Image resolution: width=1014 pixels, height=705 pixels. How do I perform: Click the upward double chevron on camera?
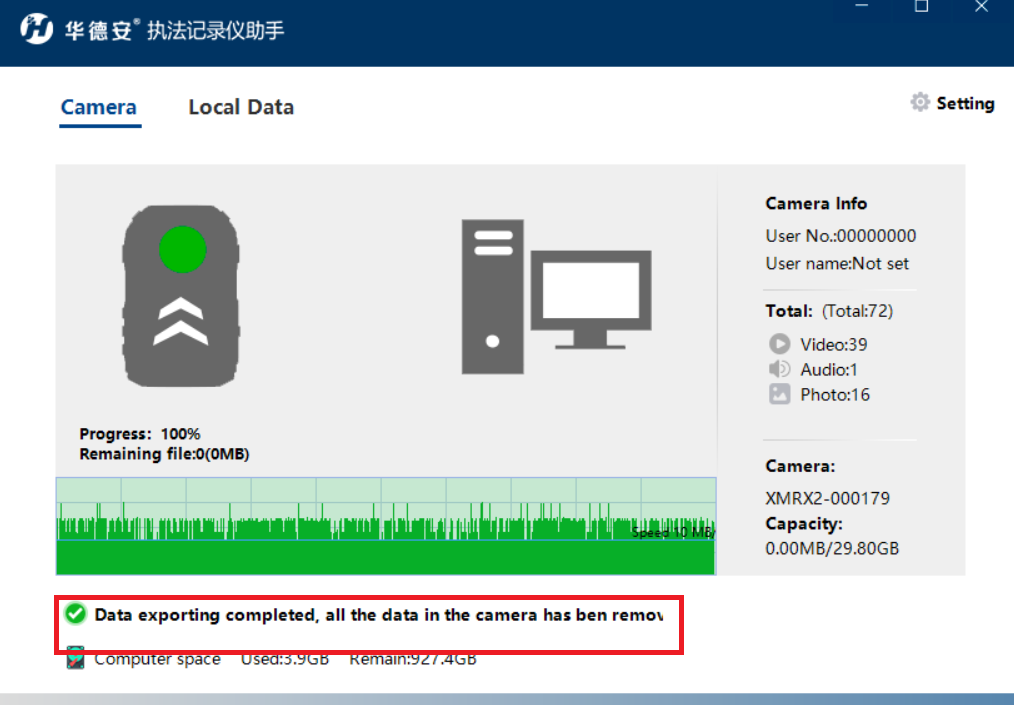click(181, 321)
